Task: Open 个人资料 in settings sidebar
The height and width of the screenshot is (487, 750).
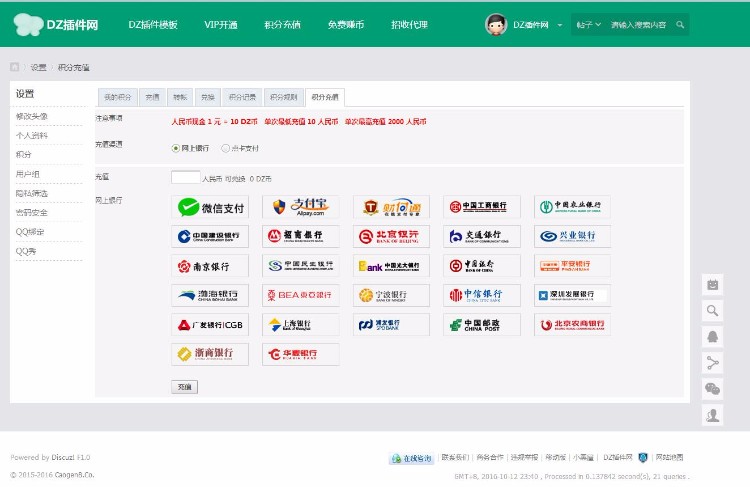Action: [32, 135]
